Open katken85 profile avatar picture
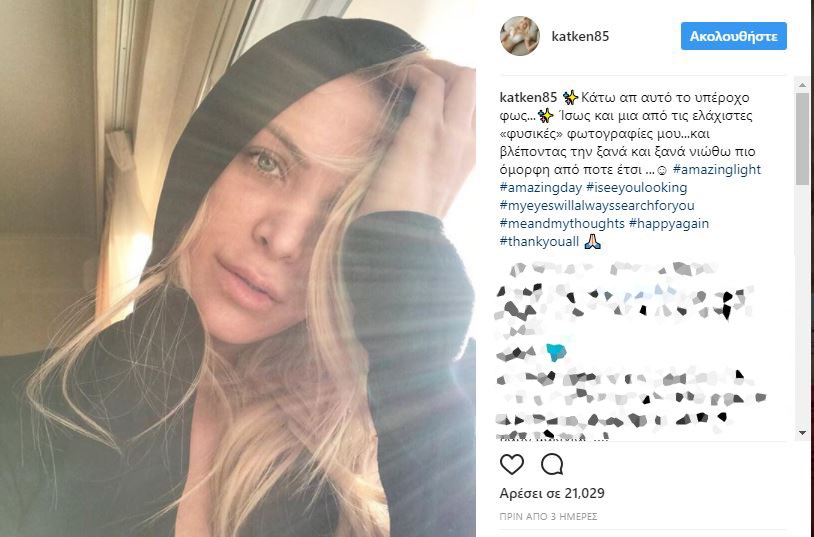This screenshot has width=814, height=537. click(x=520, y=36)
